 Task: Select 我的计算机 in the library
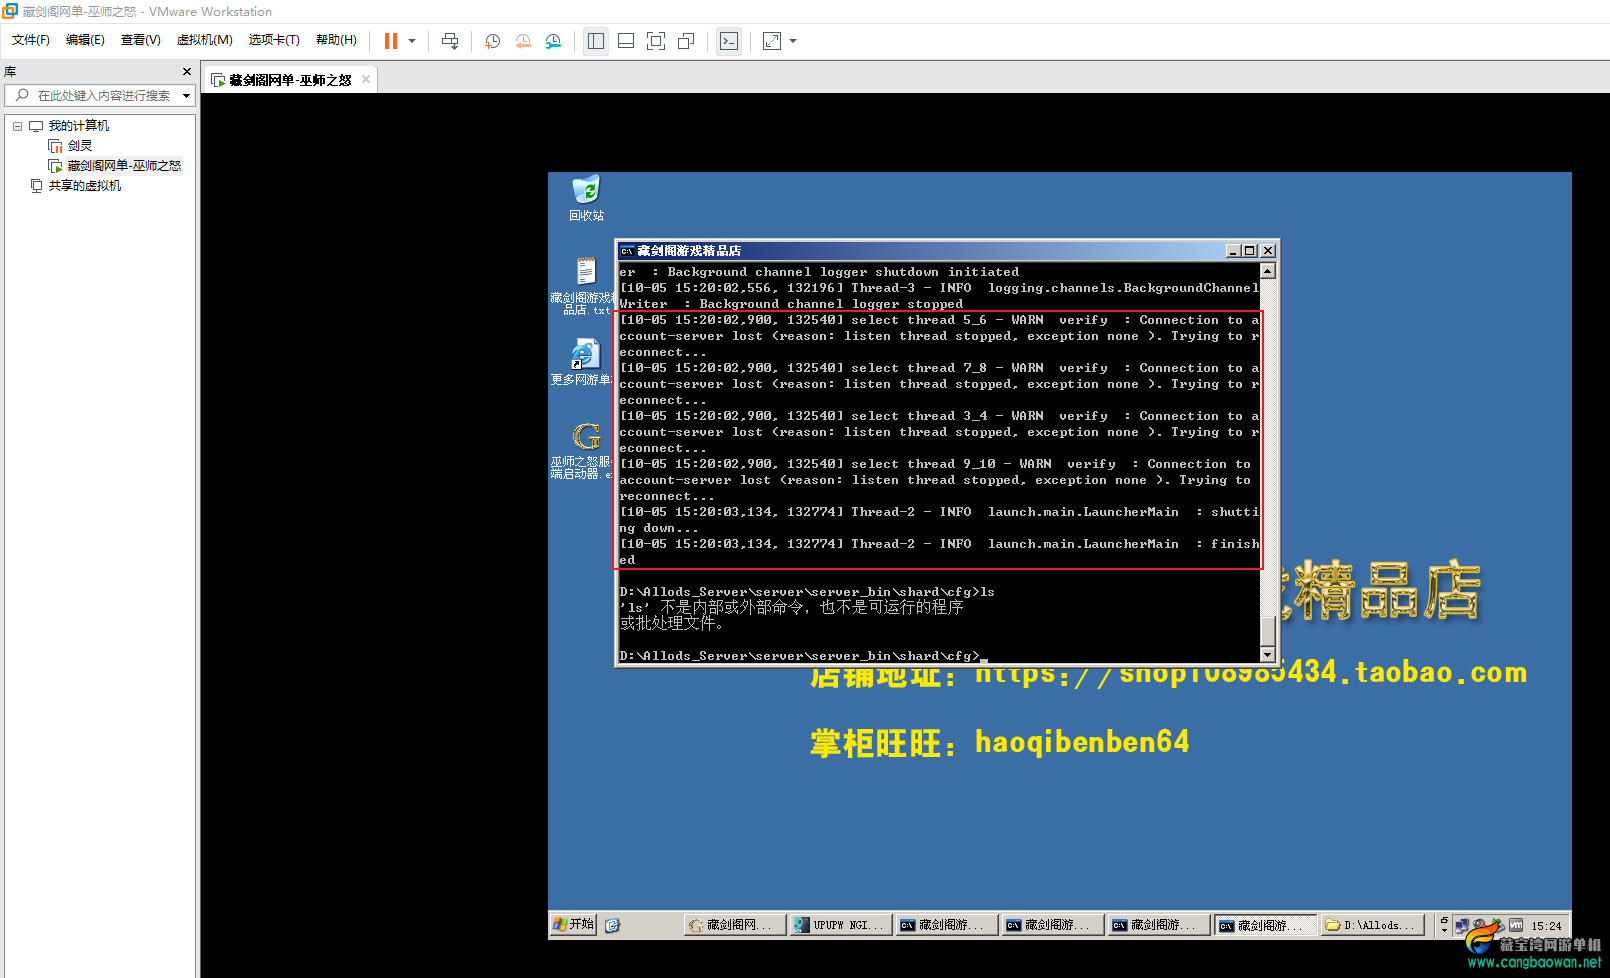click(79, 126)
